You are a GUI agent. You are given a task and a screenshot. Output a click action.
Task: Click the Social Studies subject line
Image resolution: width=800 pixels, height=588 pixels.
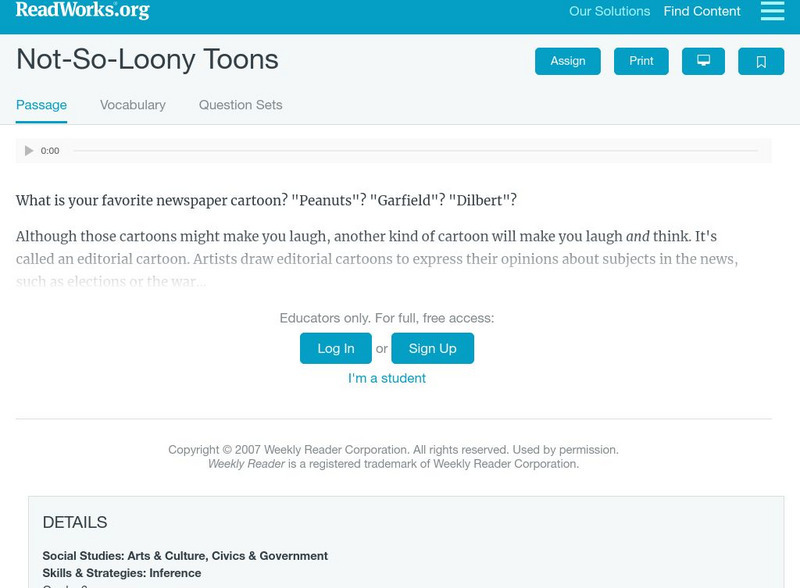click(x=185, y=556)
